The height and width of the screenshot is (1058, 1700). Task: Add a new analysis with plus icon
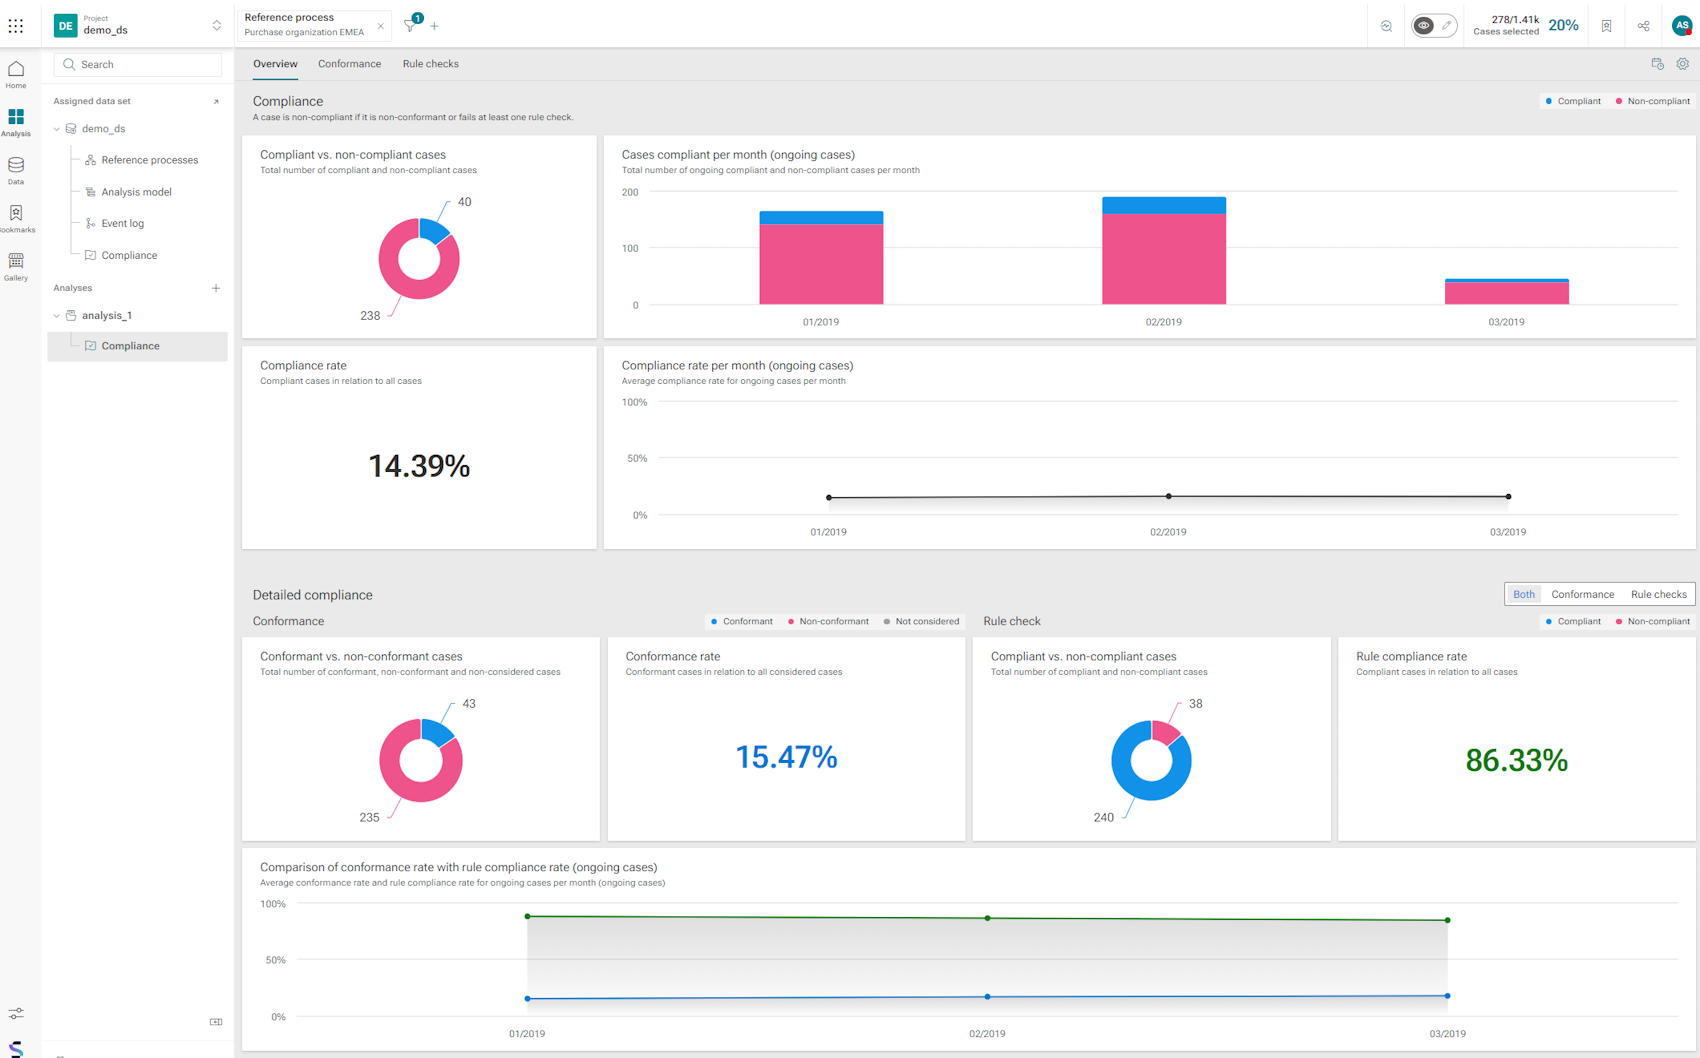point(216,288)
